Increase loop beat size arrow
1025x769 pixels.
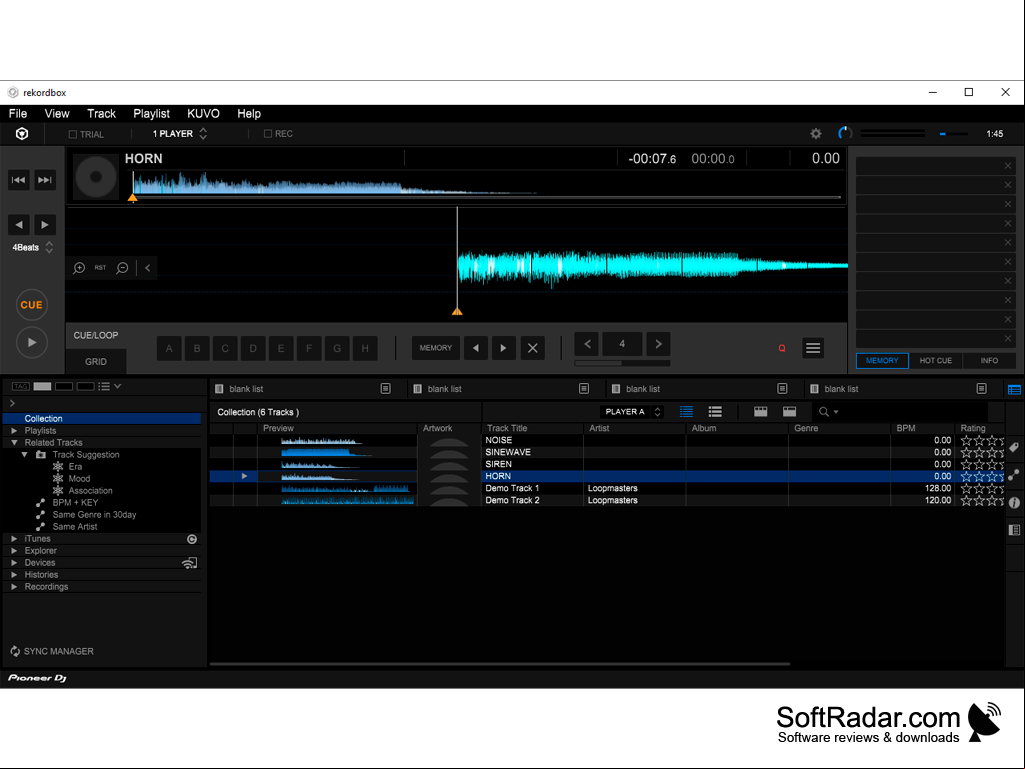tap(658, 344)
